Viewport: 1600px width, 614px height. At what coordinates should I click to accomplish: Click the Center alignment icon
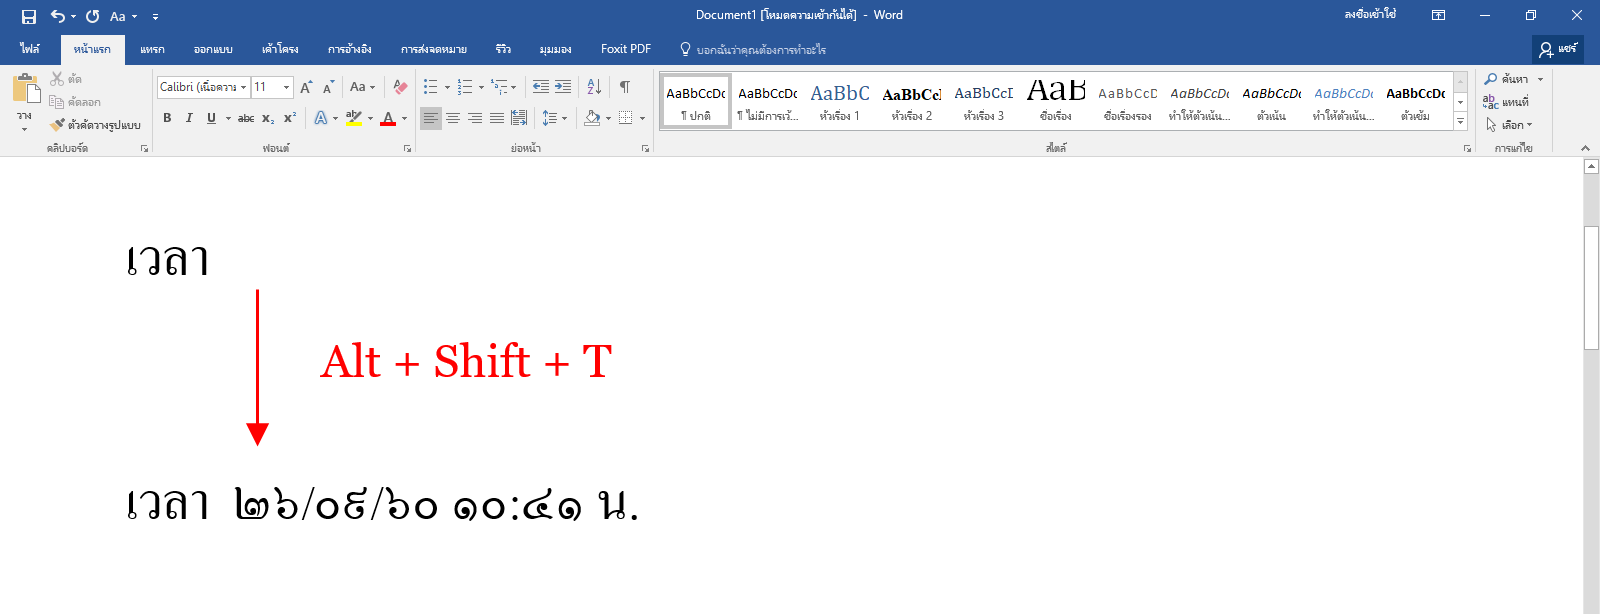(x=453, y=118)
